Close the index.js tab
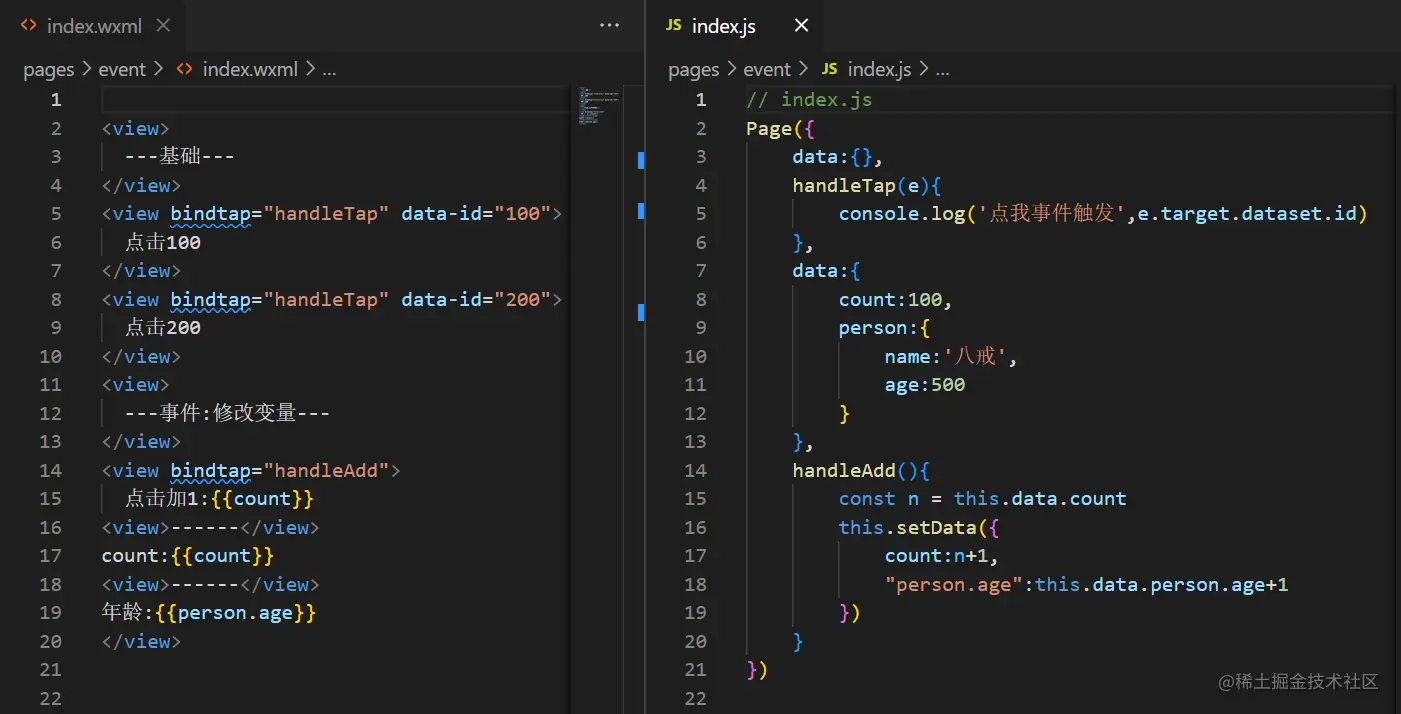 pos(801,26)
